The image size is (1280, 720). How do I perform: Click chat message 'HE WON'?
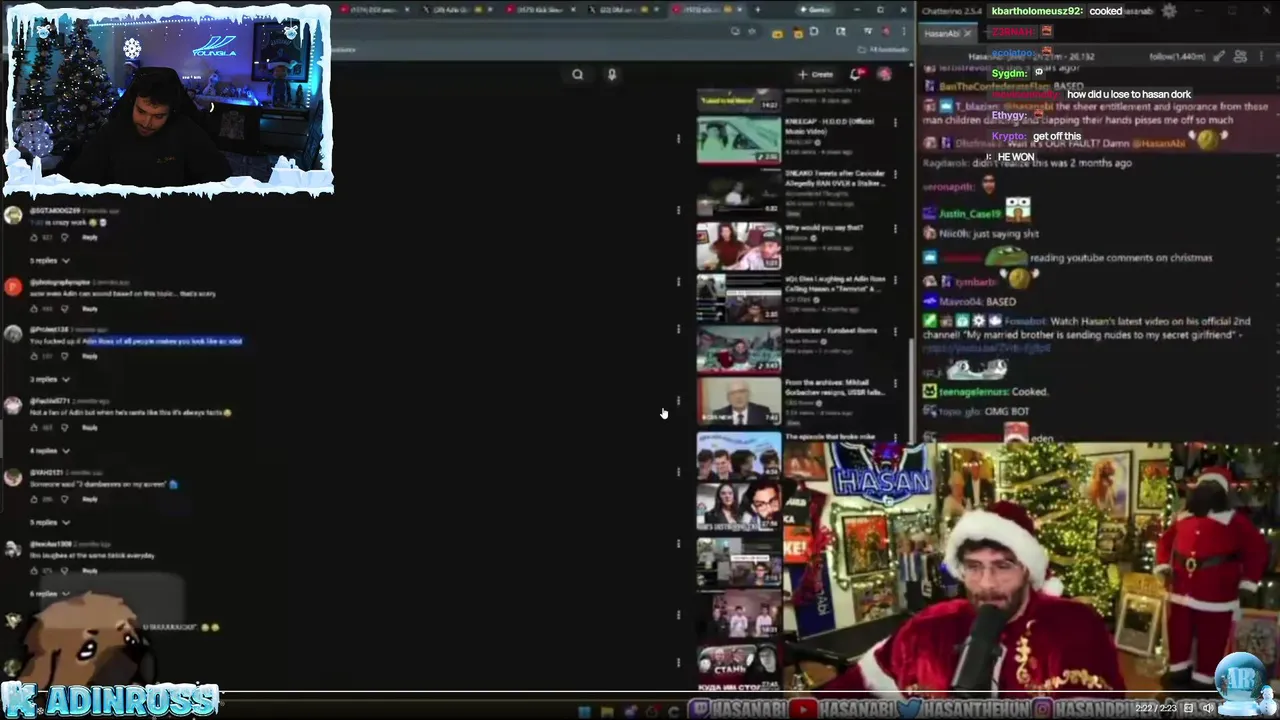coord(1016,158)
